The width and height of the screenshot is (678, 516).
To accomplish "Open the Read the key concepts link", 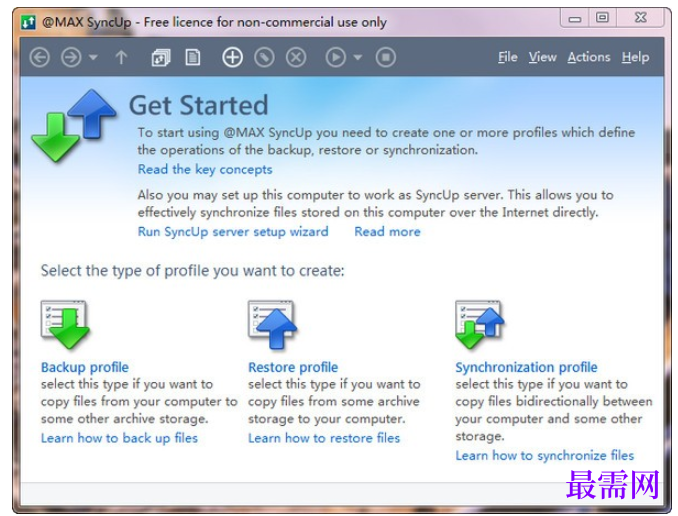I will (205, 169).
